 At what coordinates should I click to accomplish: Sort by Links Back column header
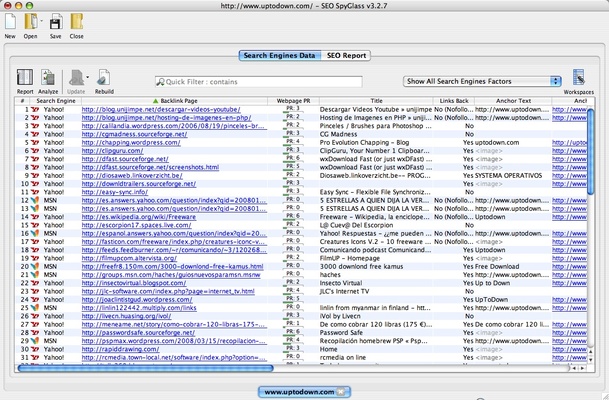454,101
